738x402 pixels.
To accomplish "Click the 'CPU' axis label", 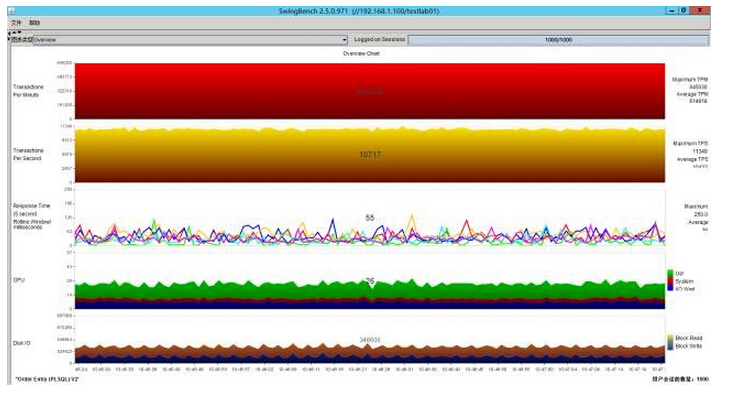I will (x=19, y=280).
